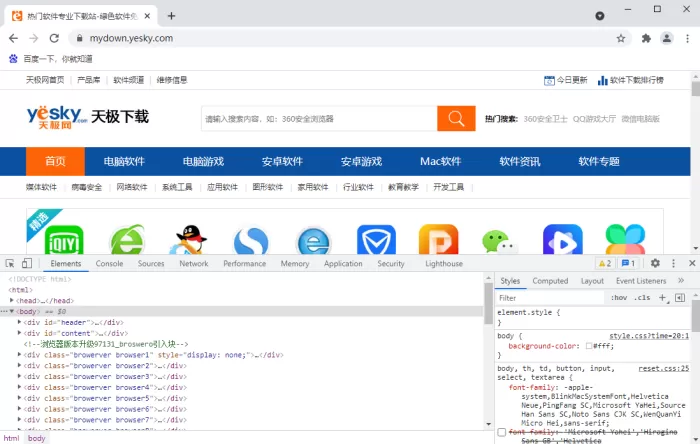Click the Styles Filter input box

click(x=550, y=298)
